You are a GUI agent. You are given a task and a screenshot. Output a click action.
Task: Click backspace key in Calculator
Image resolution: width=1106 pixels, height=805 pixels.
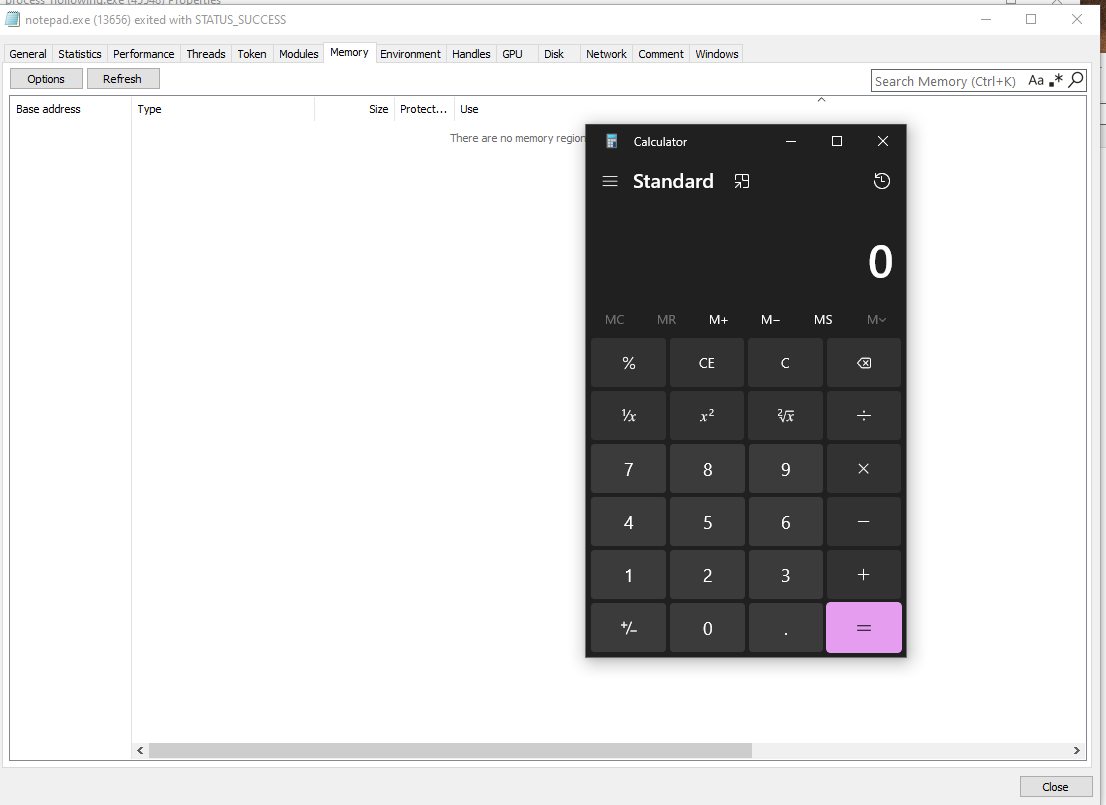863,363
